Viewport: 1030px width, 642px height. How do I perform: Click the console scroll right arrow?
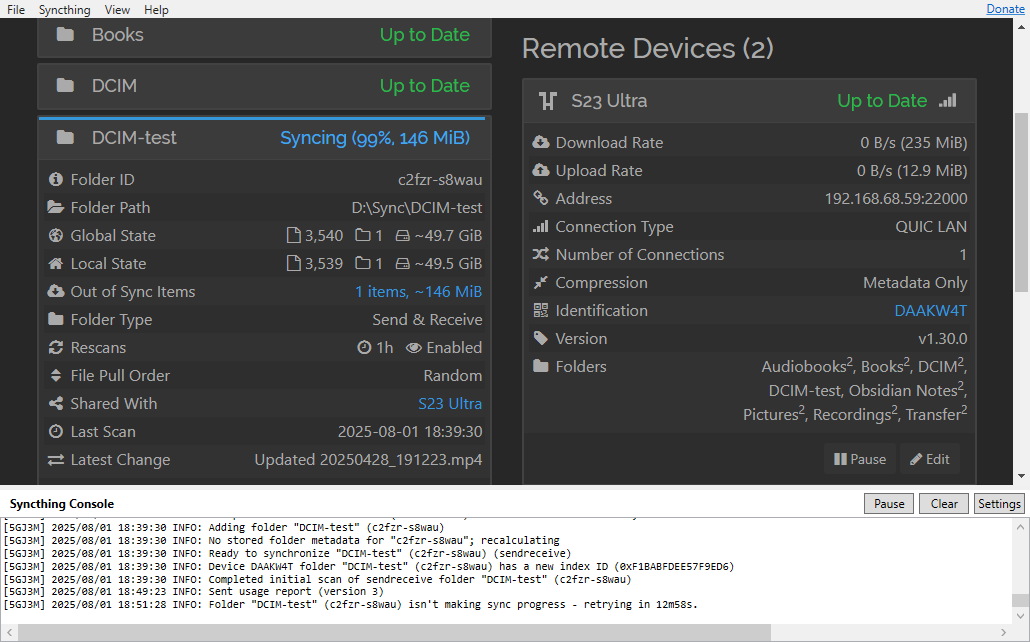click(x=1002, y=632)
